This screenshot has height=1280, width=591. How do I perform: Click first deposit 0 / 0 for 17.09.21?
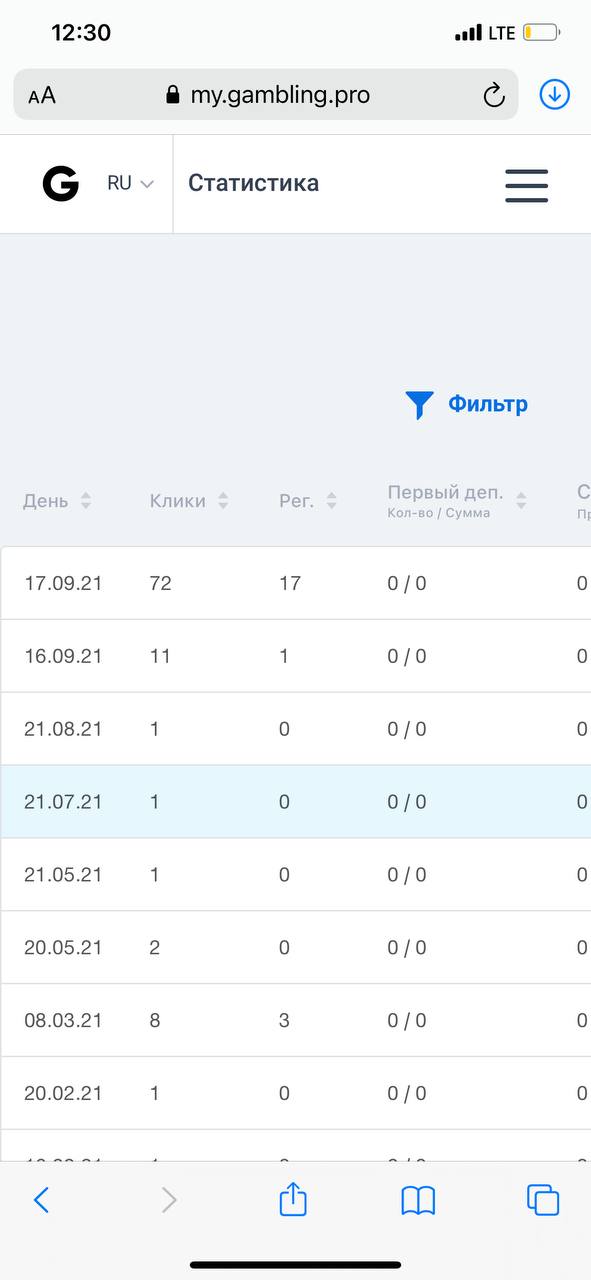pos(407,583)
